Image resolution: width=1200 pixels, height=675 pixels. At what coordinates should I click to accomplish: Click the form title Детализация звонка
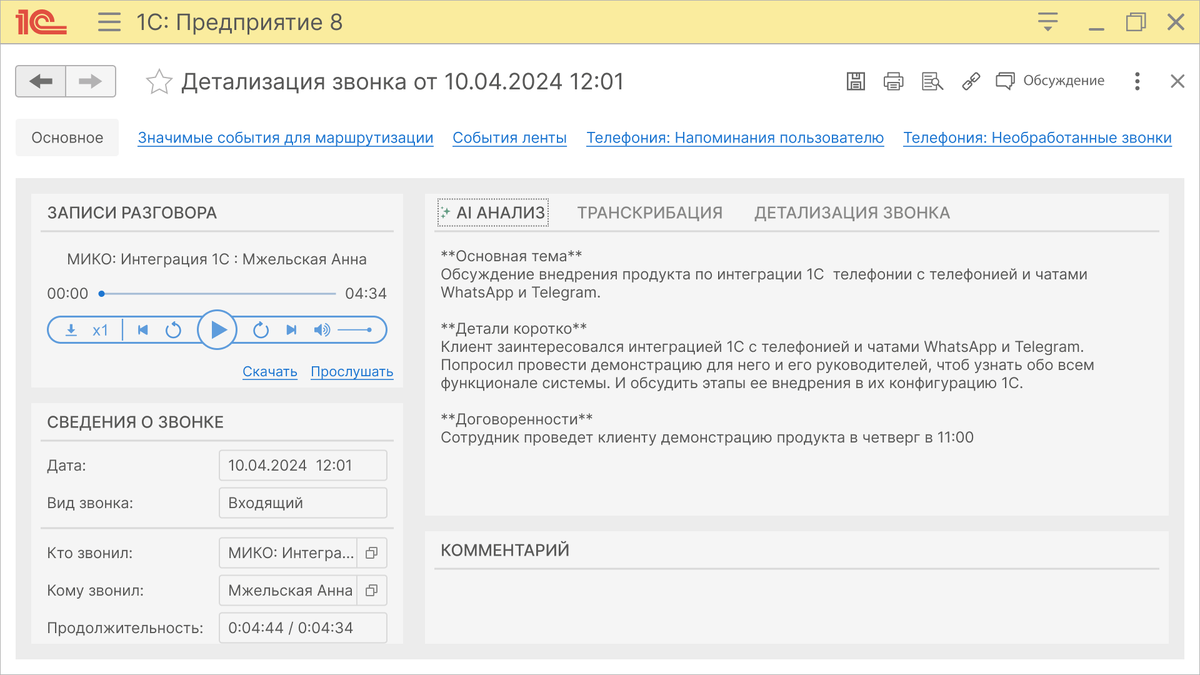point(402,82)
